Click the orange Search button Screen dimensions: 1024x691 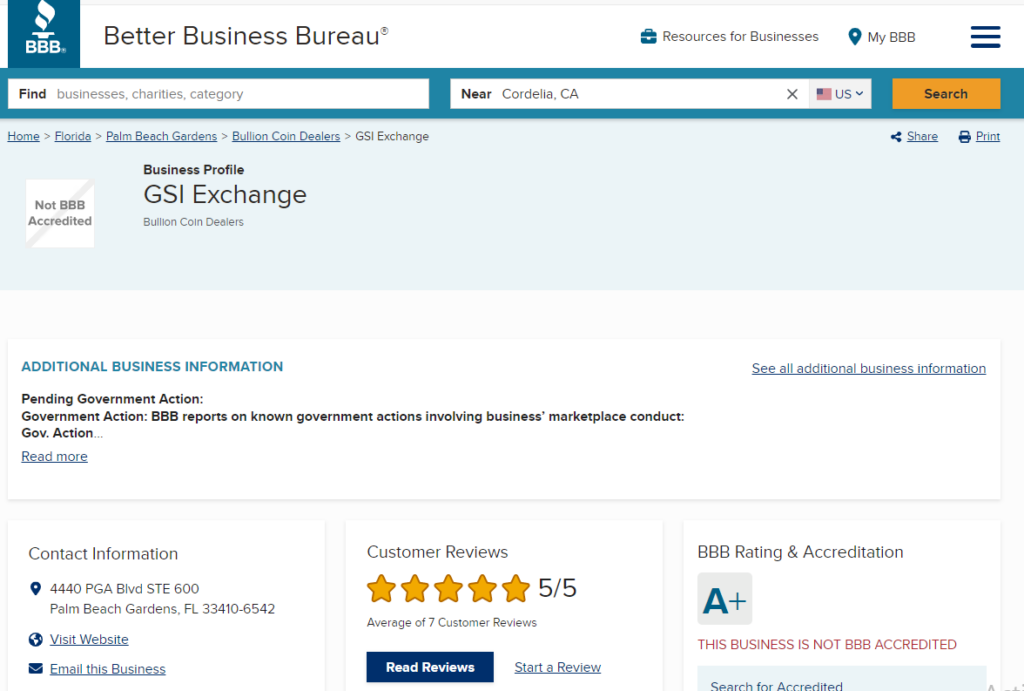946,94
